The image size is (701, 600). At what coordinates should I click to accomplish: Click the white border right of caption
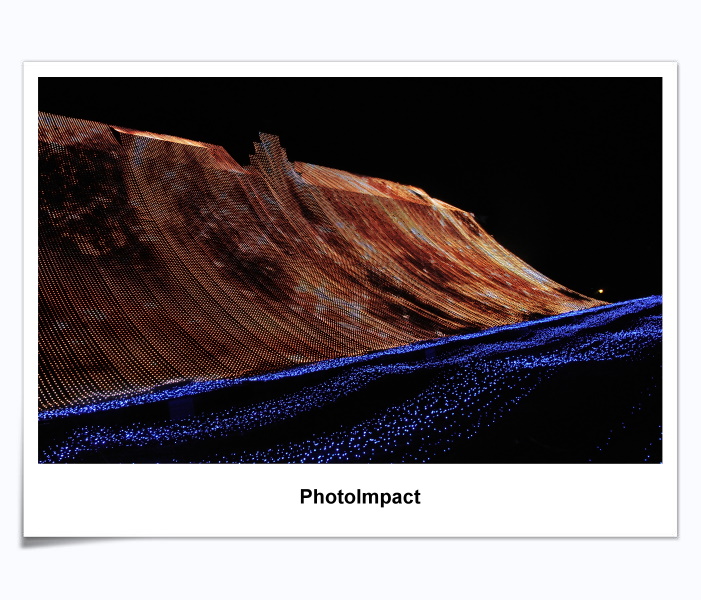(560, 497)
